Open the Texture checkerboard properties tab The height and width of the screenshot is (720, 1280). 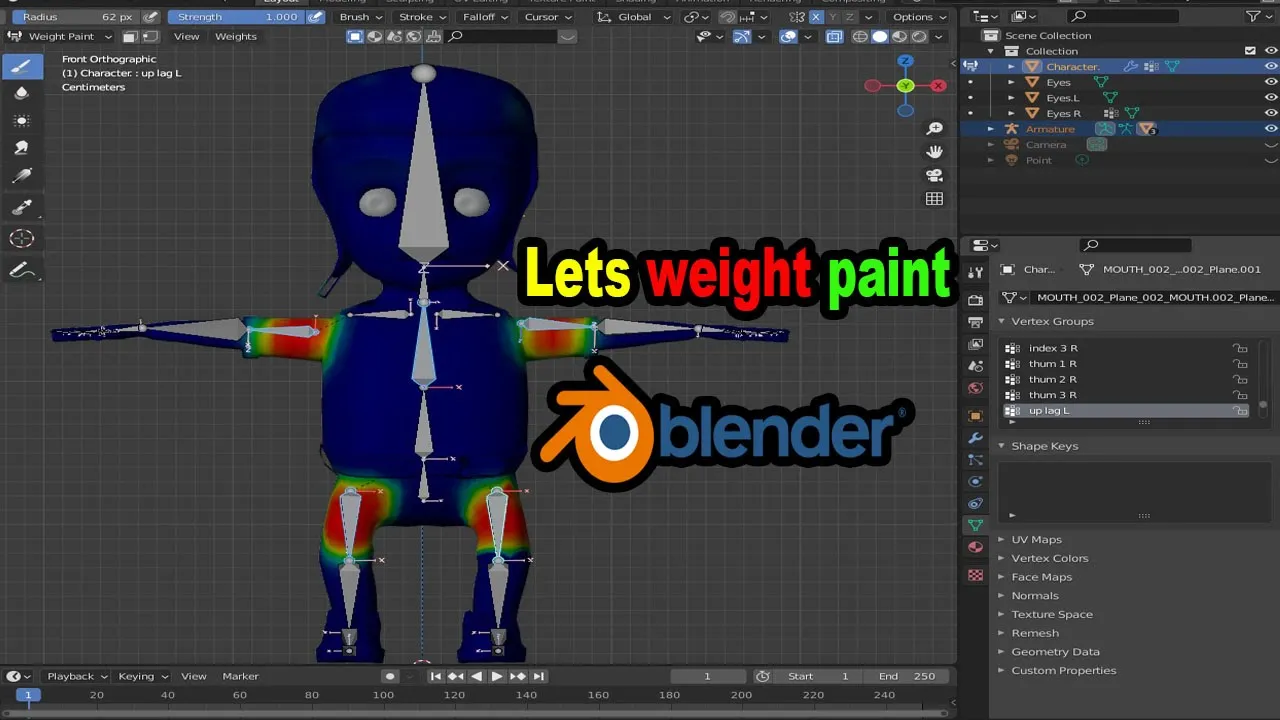(x=976, y=575)
